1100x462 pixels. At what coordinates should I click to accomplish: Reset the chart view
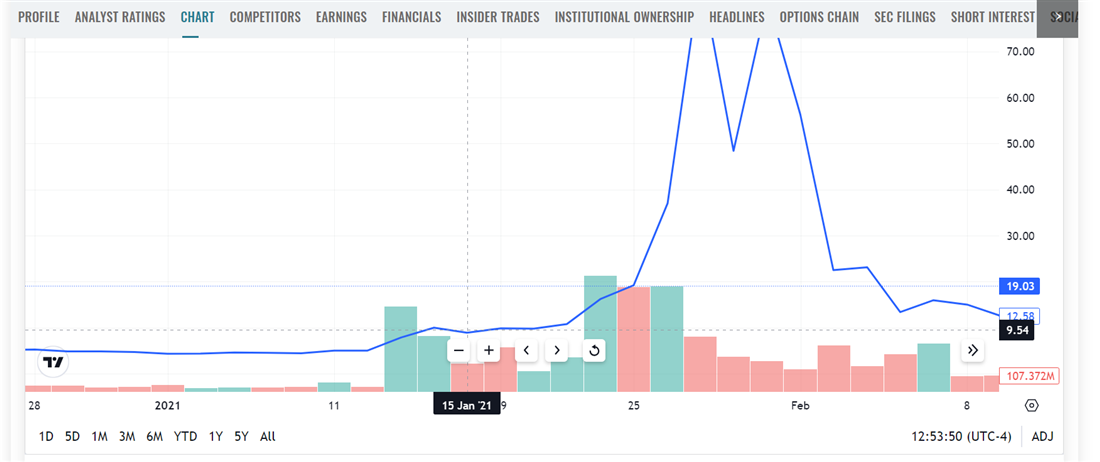point(594,350)
